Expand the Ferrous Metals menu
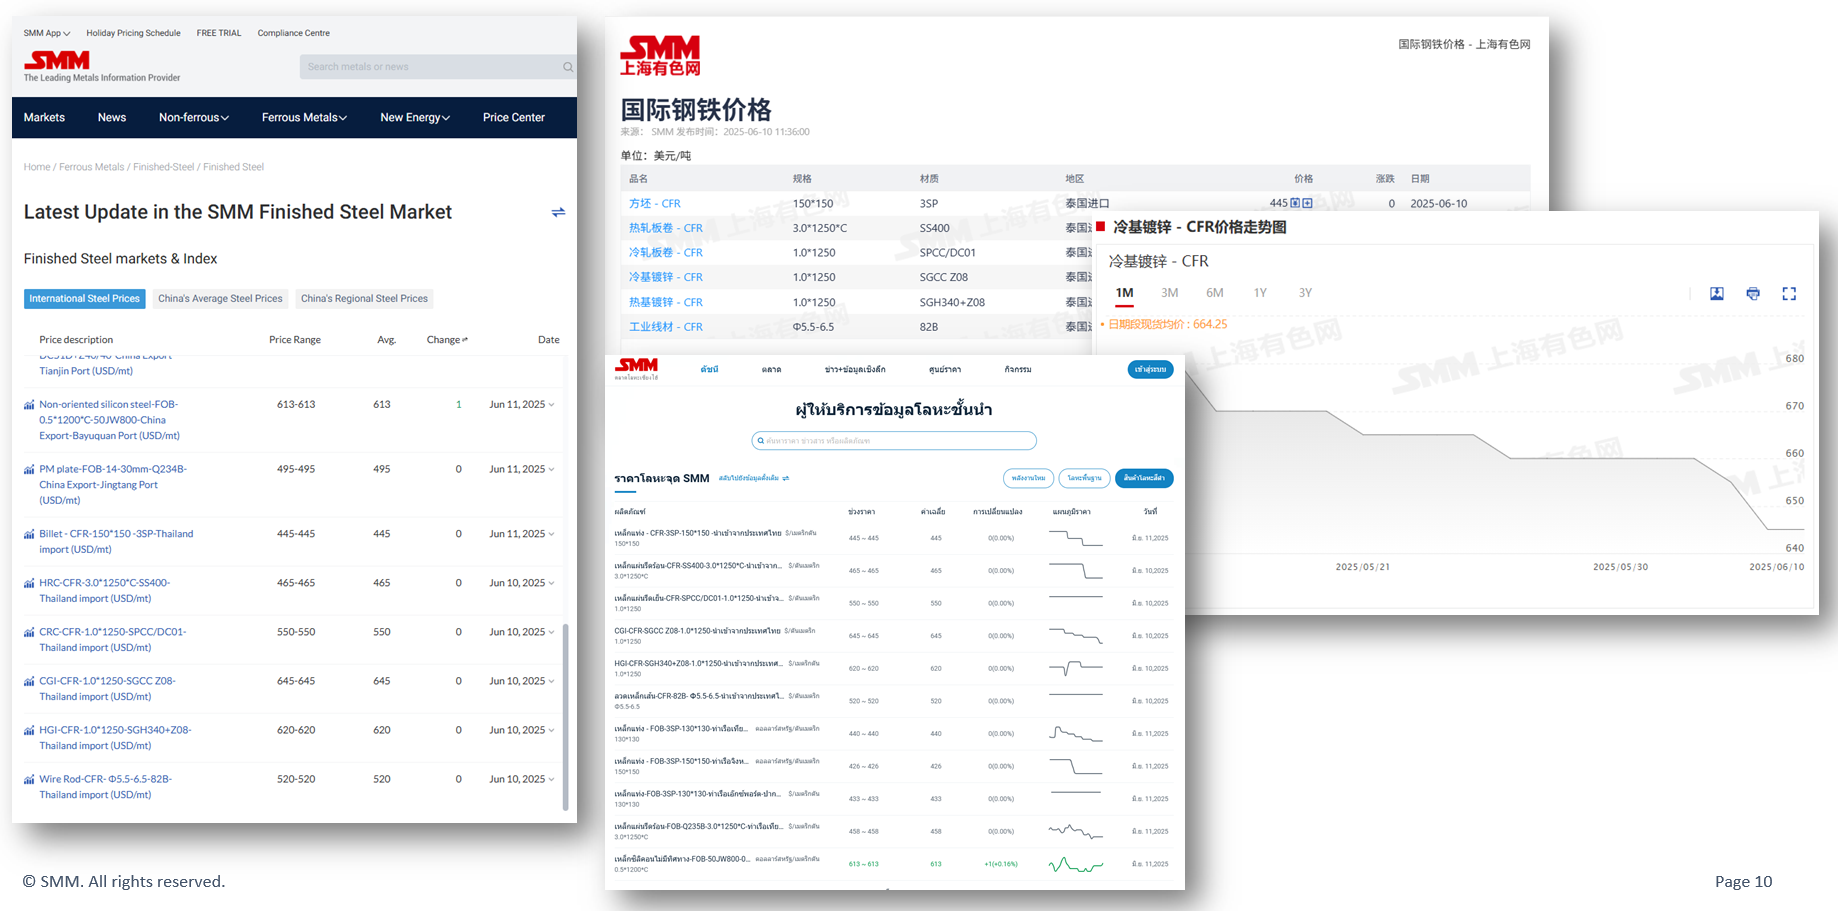 [x=304, y=117]
